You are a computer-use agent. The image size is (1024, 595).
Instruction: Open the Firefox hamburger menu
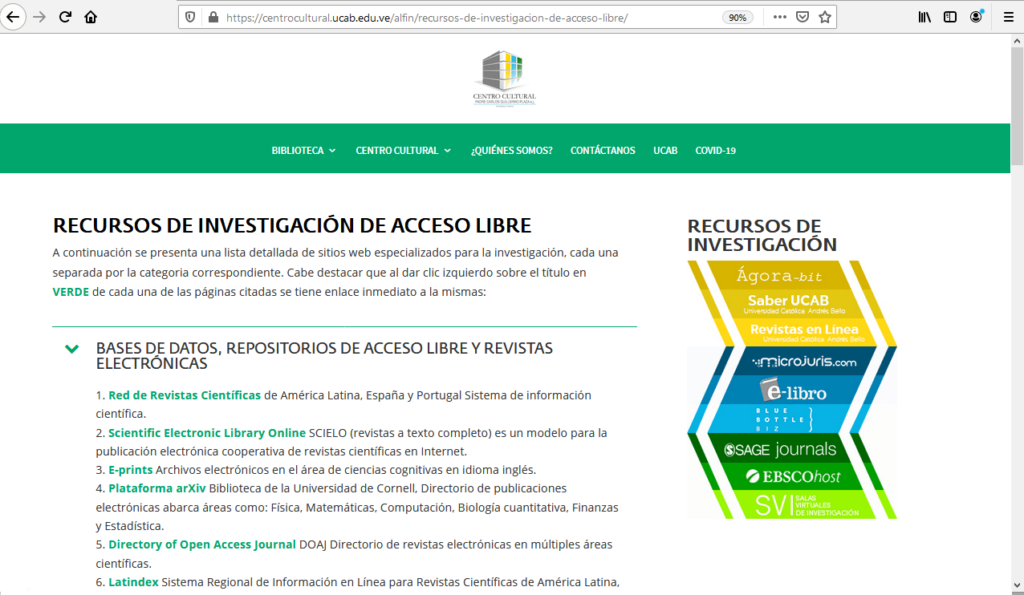tap(1008, 17)
